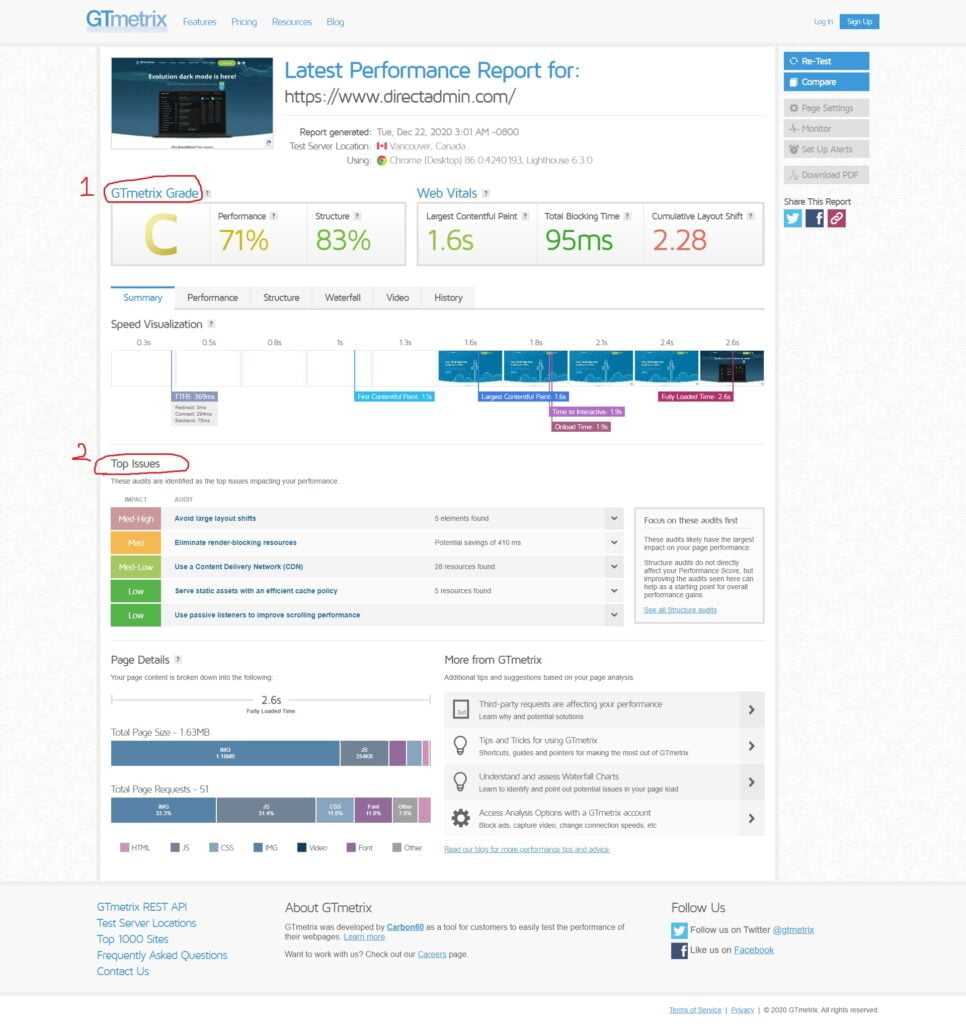This screenshot has width=966, height=1024.
Task: Click the Facebook icon under Follow Us
Action: tap(679, 950)
